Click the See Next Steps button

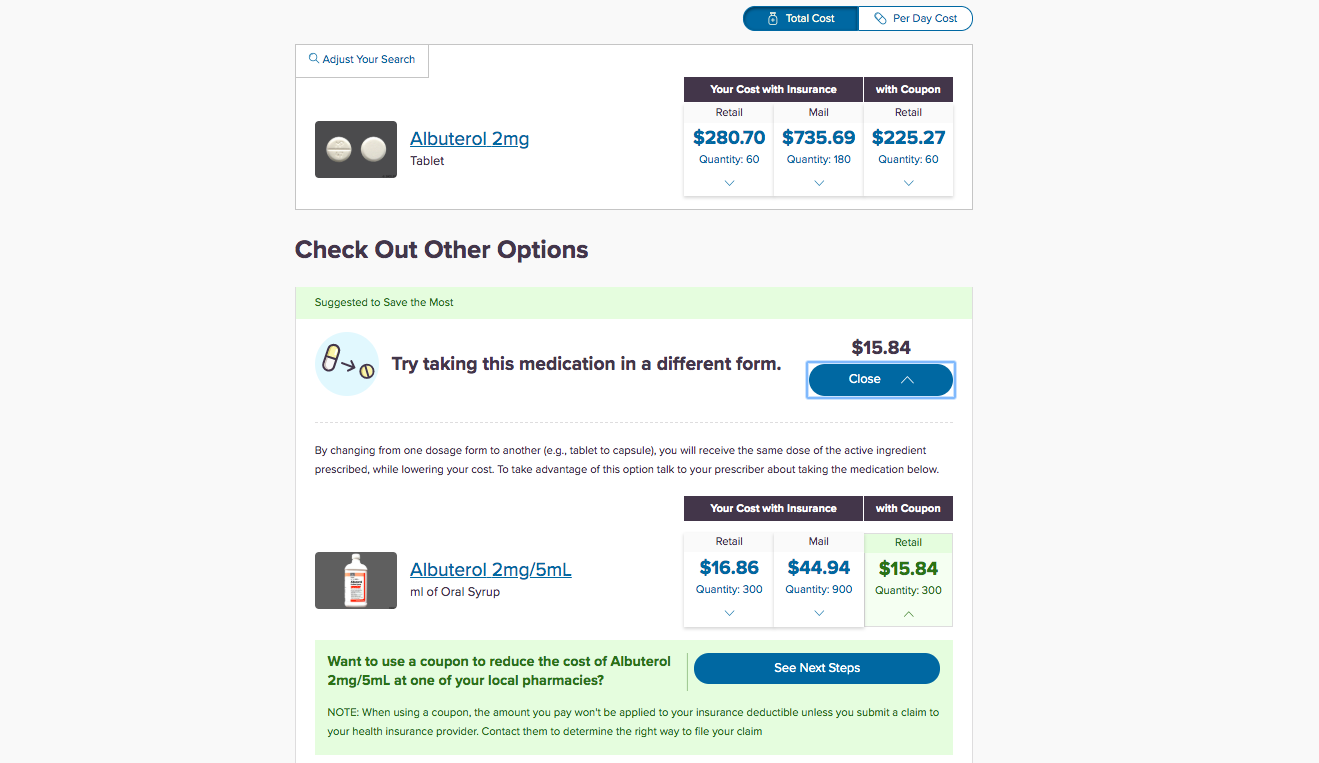pos(817,668)
